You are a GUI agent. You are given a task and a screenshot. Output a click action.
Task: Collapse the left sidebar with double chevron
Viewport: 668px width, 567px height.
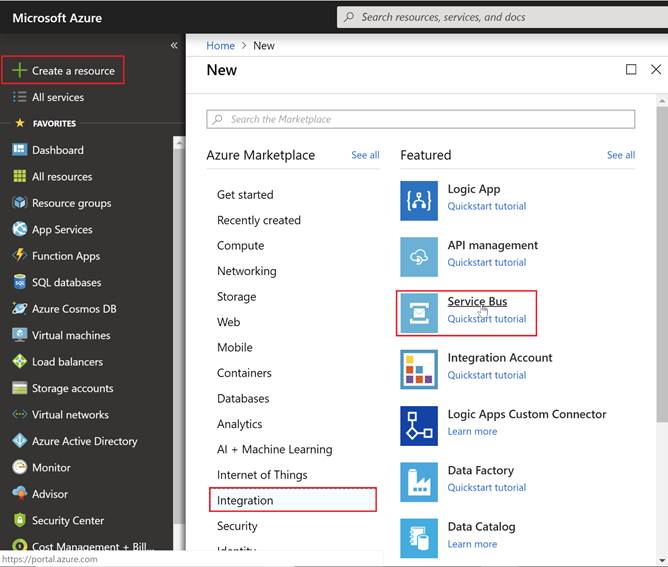174,45
